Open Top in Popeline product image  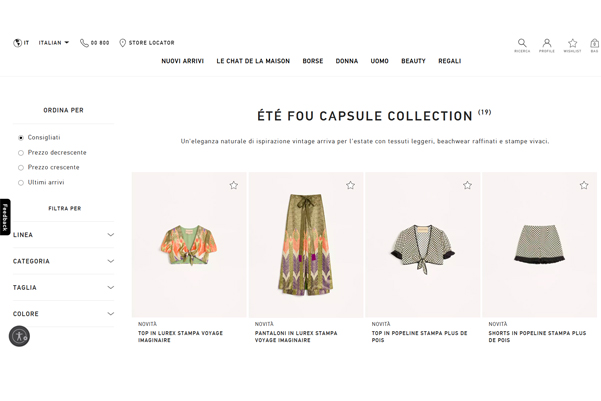point(423,245)
